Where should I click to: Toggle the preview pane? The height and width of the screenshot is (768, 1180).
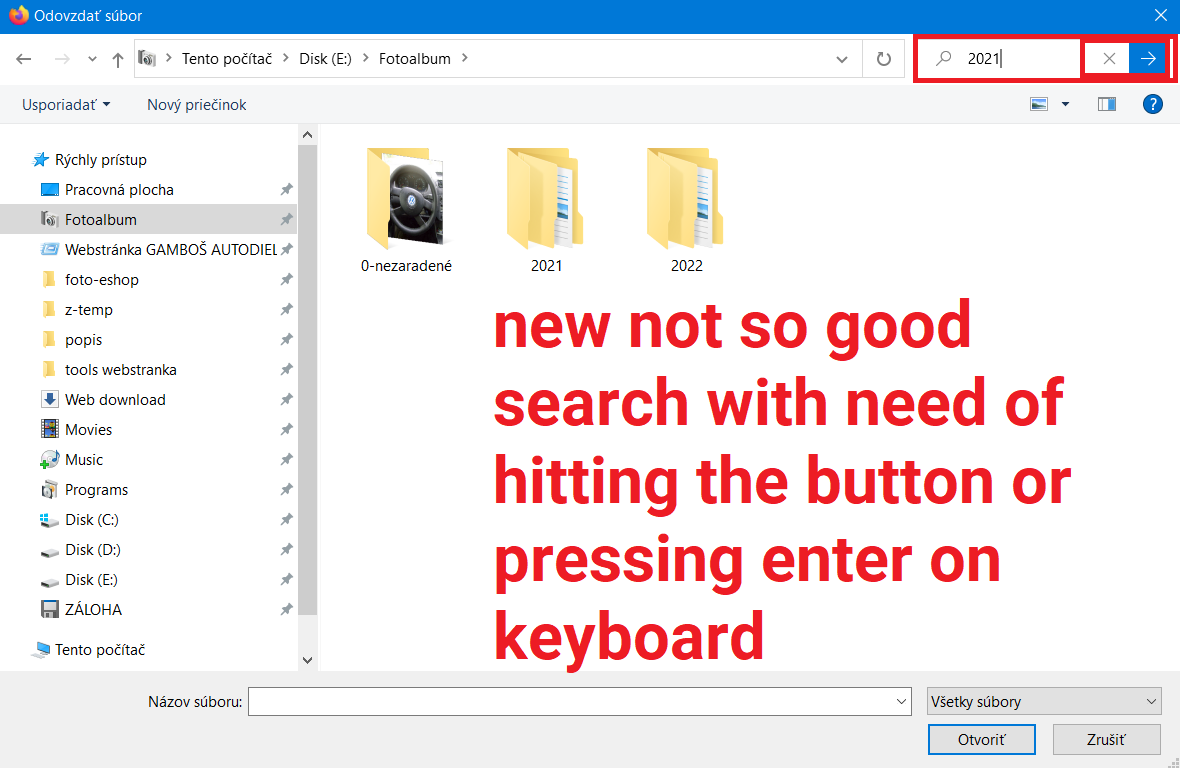pos(1106,104)
